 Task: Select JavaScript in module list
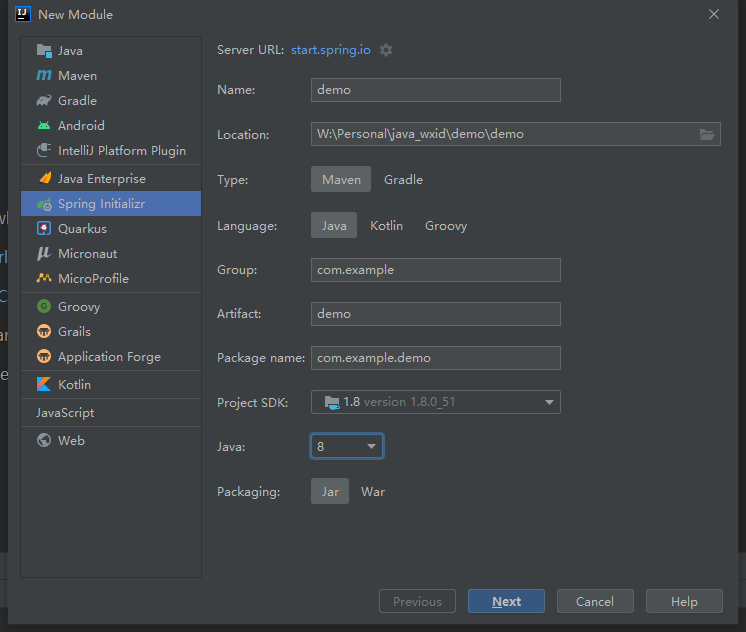coord(111,413)
